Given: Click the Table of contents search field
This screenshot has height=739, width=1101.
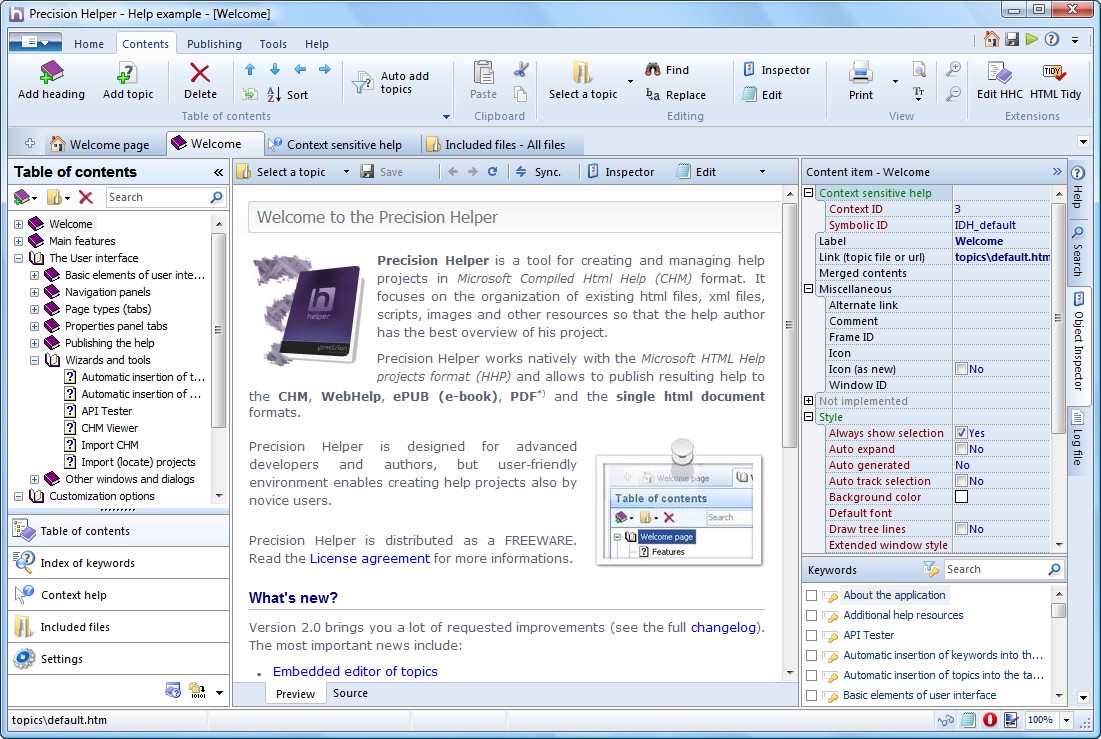Looking at the screenshot, I should click(x=157, y=197).
